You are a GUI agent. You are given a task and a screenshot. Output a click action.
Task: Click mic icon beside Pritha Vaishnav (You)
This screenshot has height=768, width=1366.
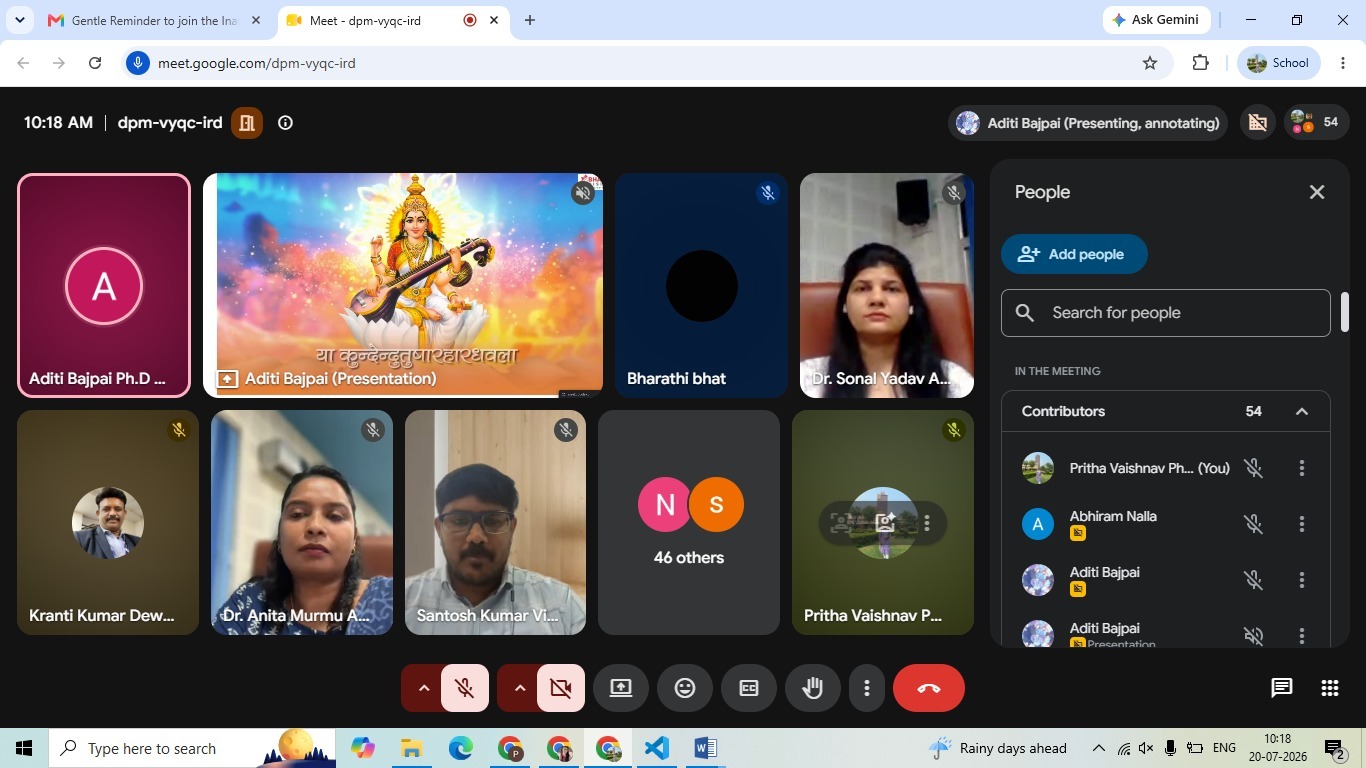point(1252,468)
